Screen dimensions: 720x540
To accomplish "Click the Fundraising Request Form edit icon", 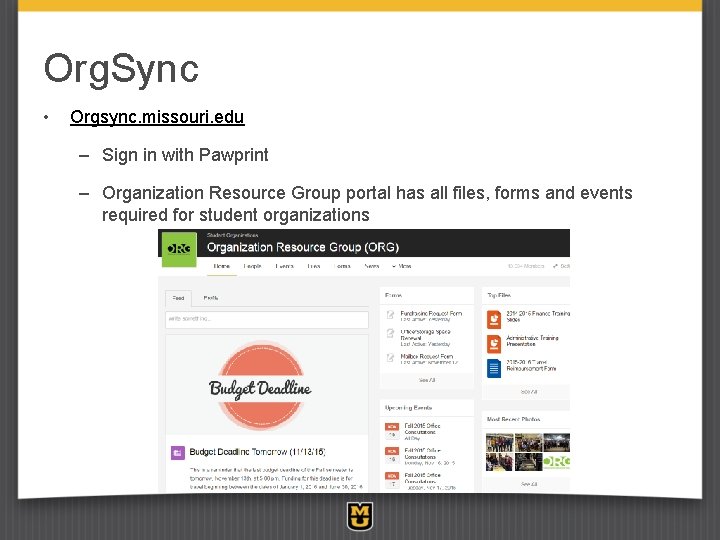I will (x=390, y=315).
